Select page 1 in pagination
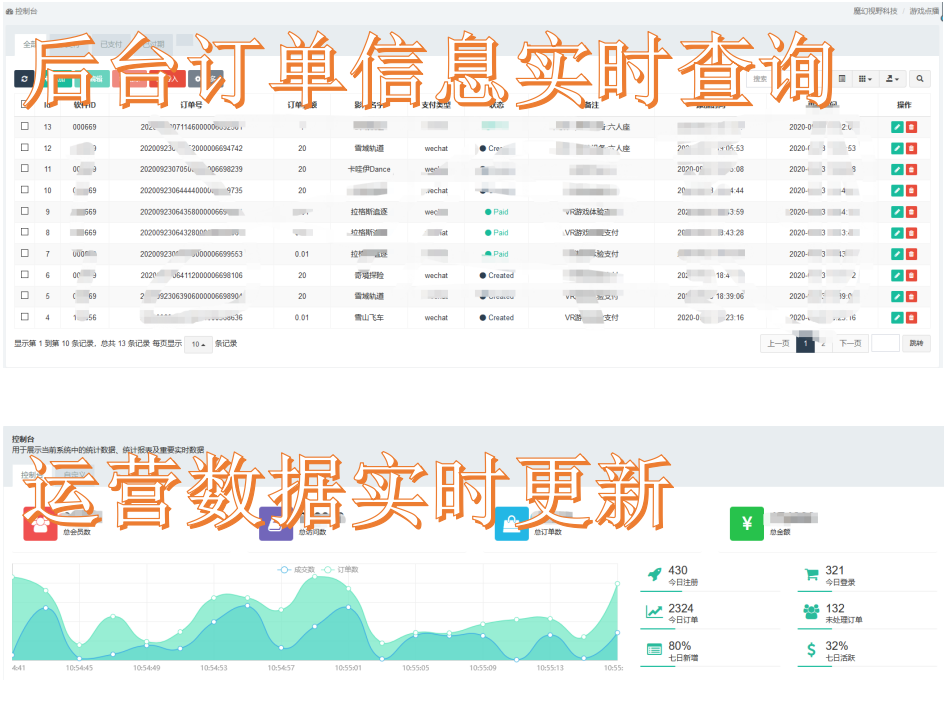This screenshot has width=946, height=721. (x=805, y=343)
